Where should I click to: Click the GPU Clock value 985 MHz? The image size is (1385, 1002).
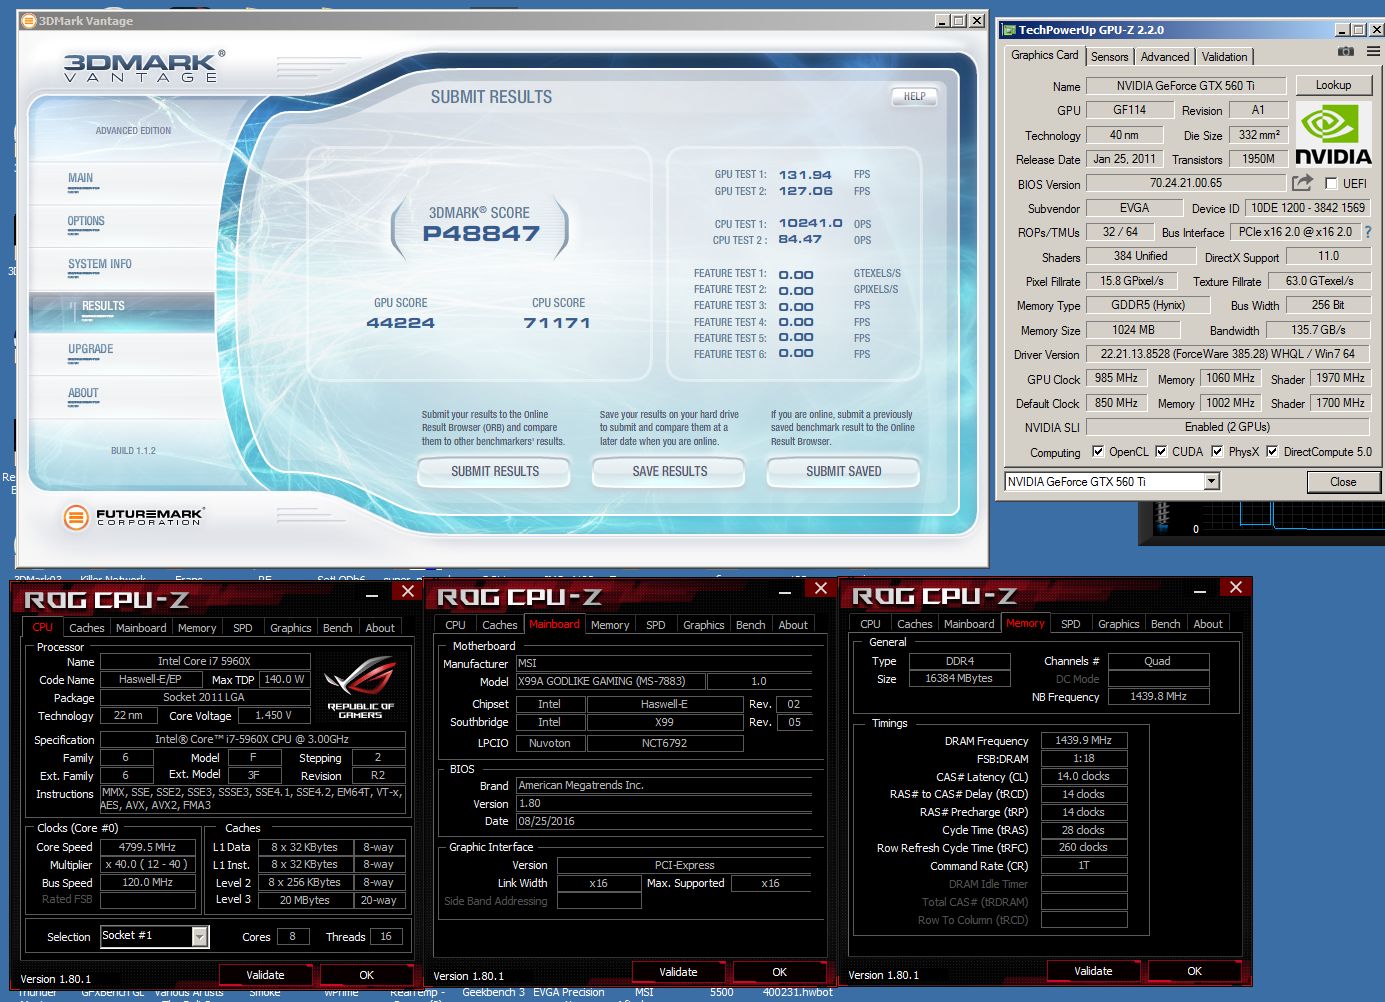click(1116, 378)
